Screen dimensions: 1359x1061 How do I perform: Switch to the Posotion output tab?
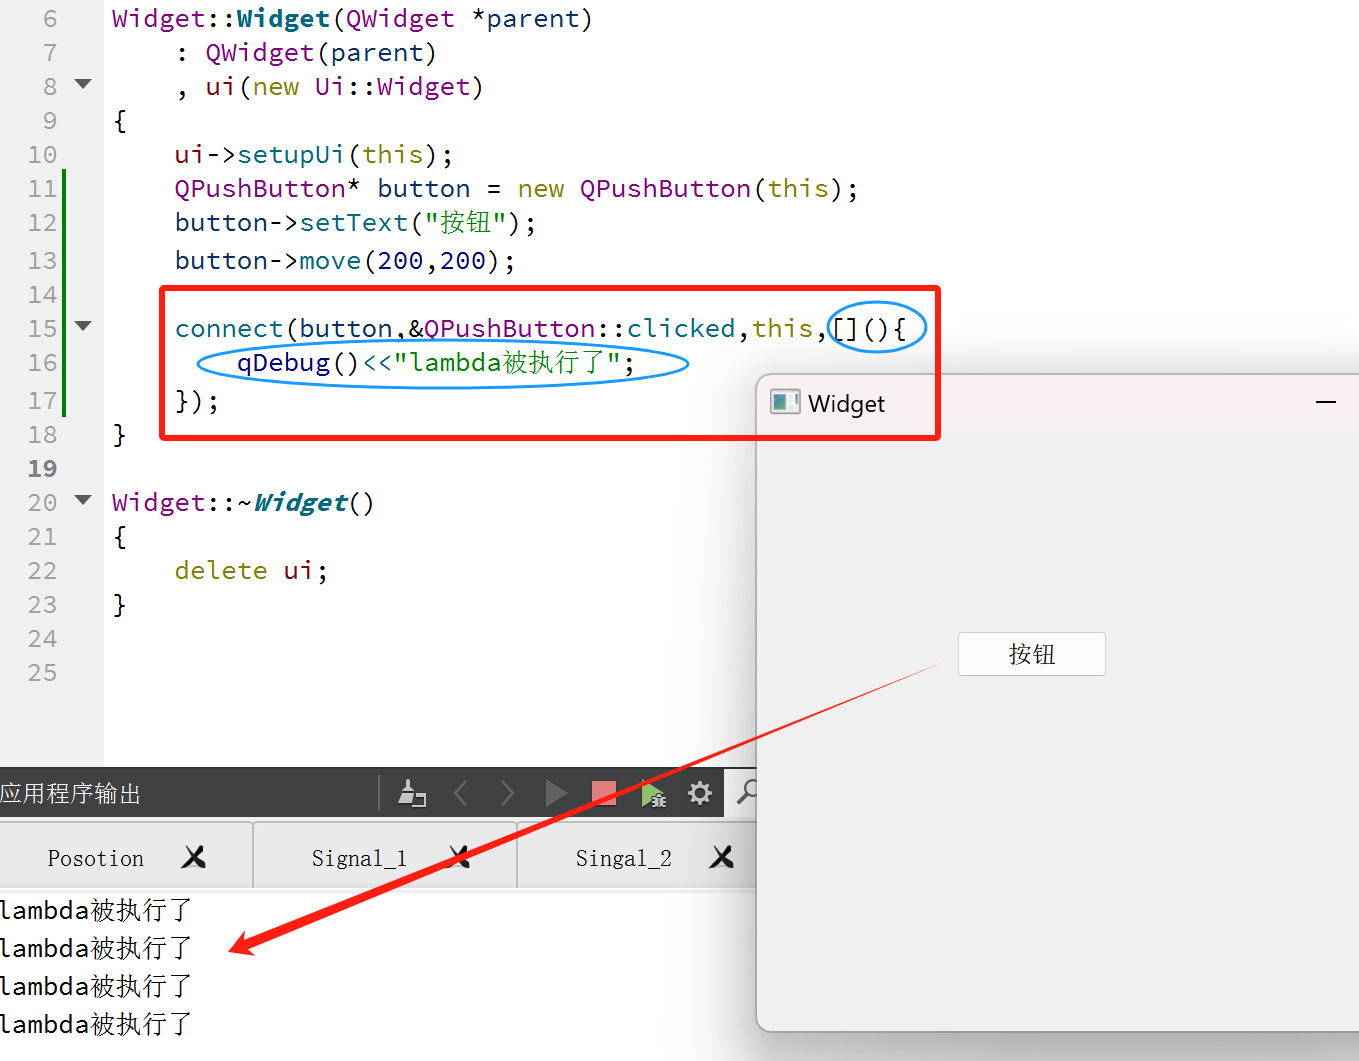(96, 858)
